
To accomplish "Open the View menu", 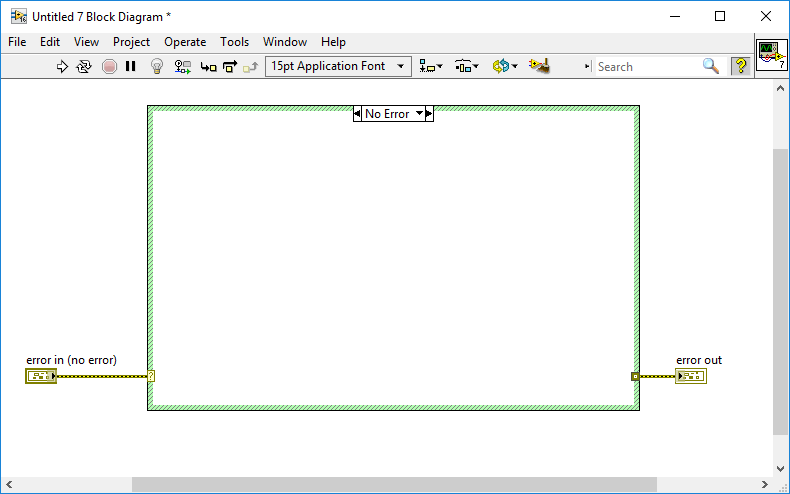I will 86,42.
